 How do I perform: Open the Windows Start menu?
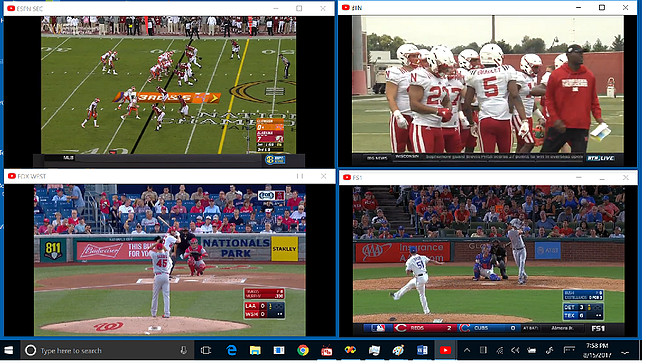(8, 350)
